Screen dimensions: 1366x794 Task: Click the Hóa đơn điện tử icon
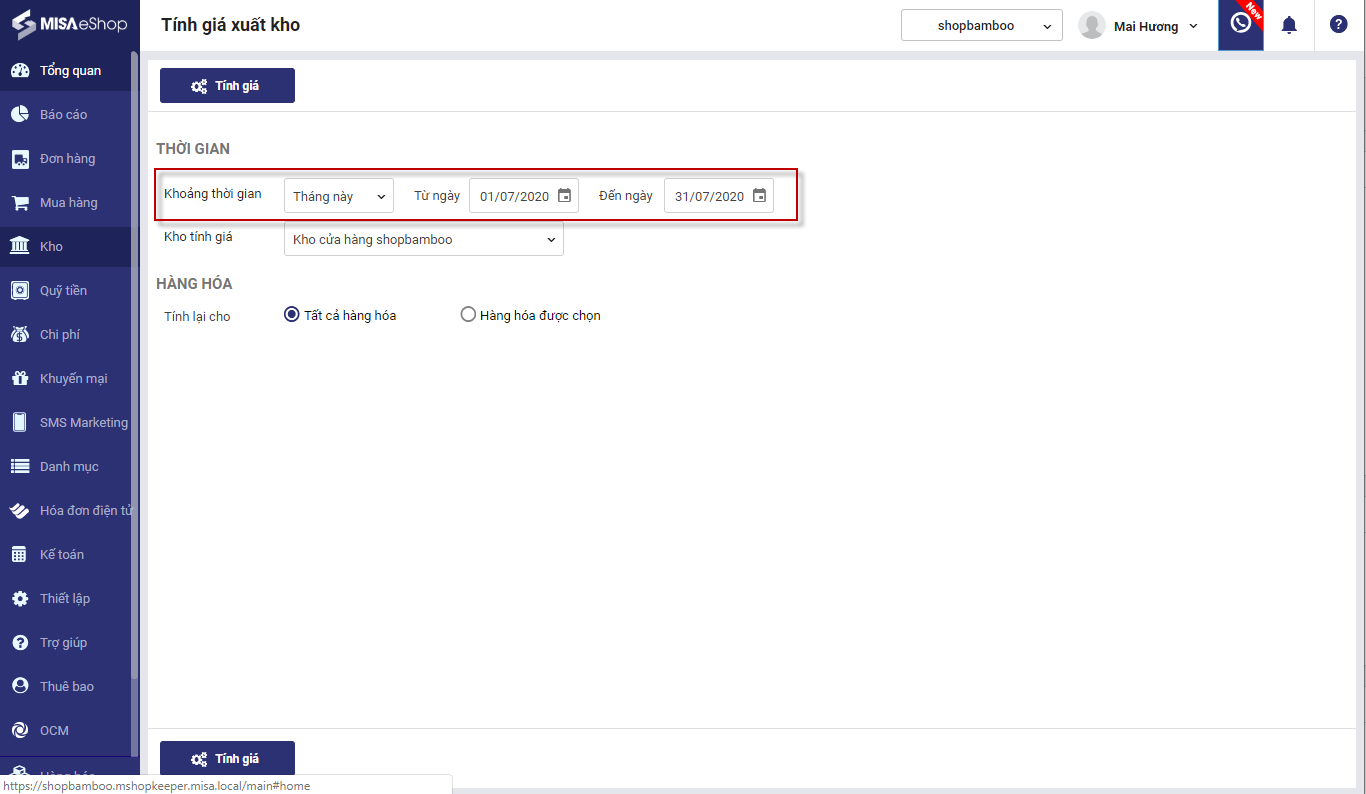20,510
